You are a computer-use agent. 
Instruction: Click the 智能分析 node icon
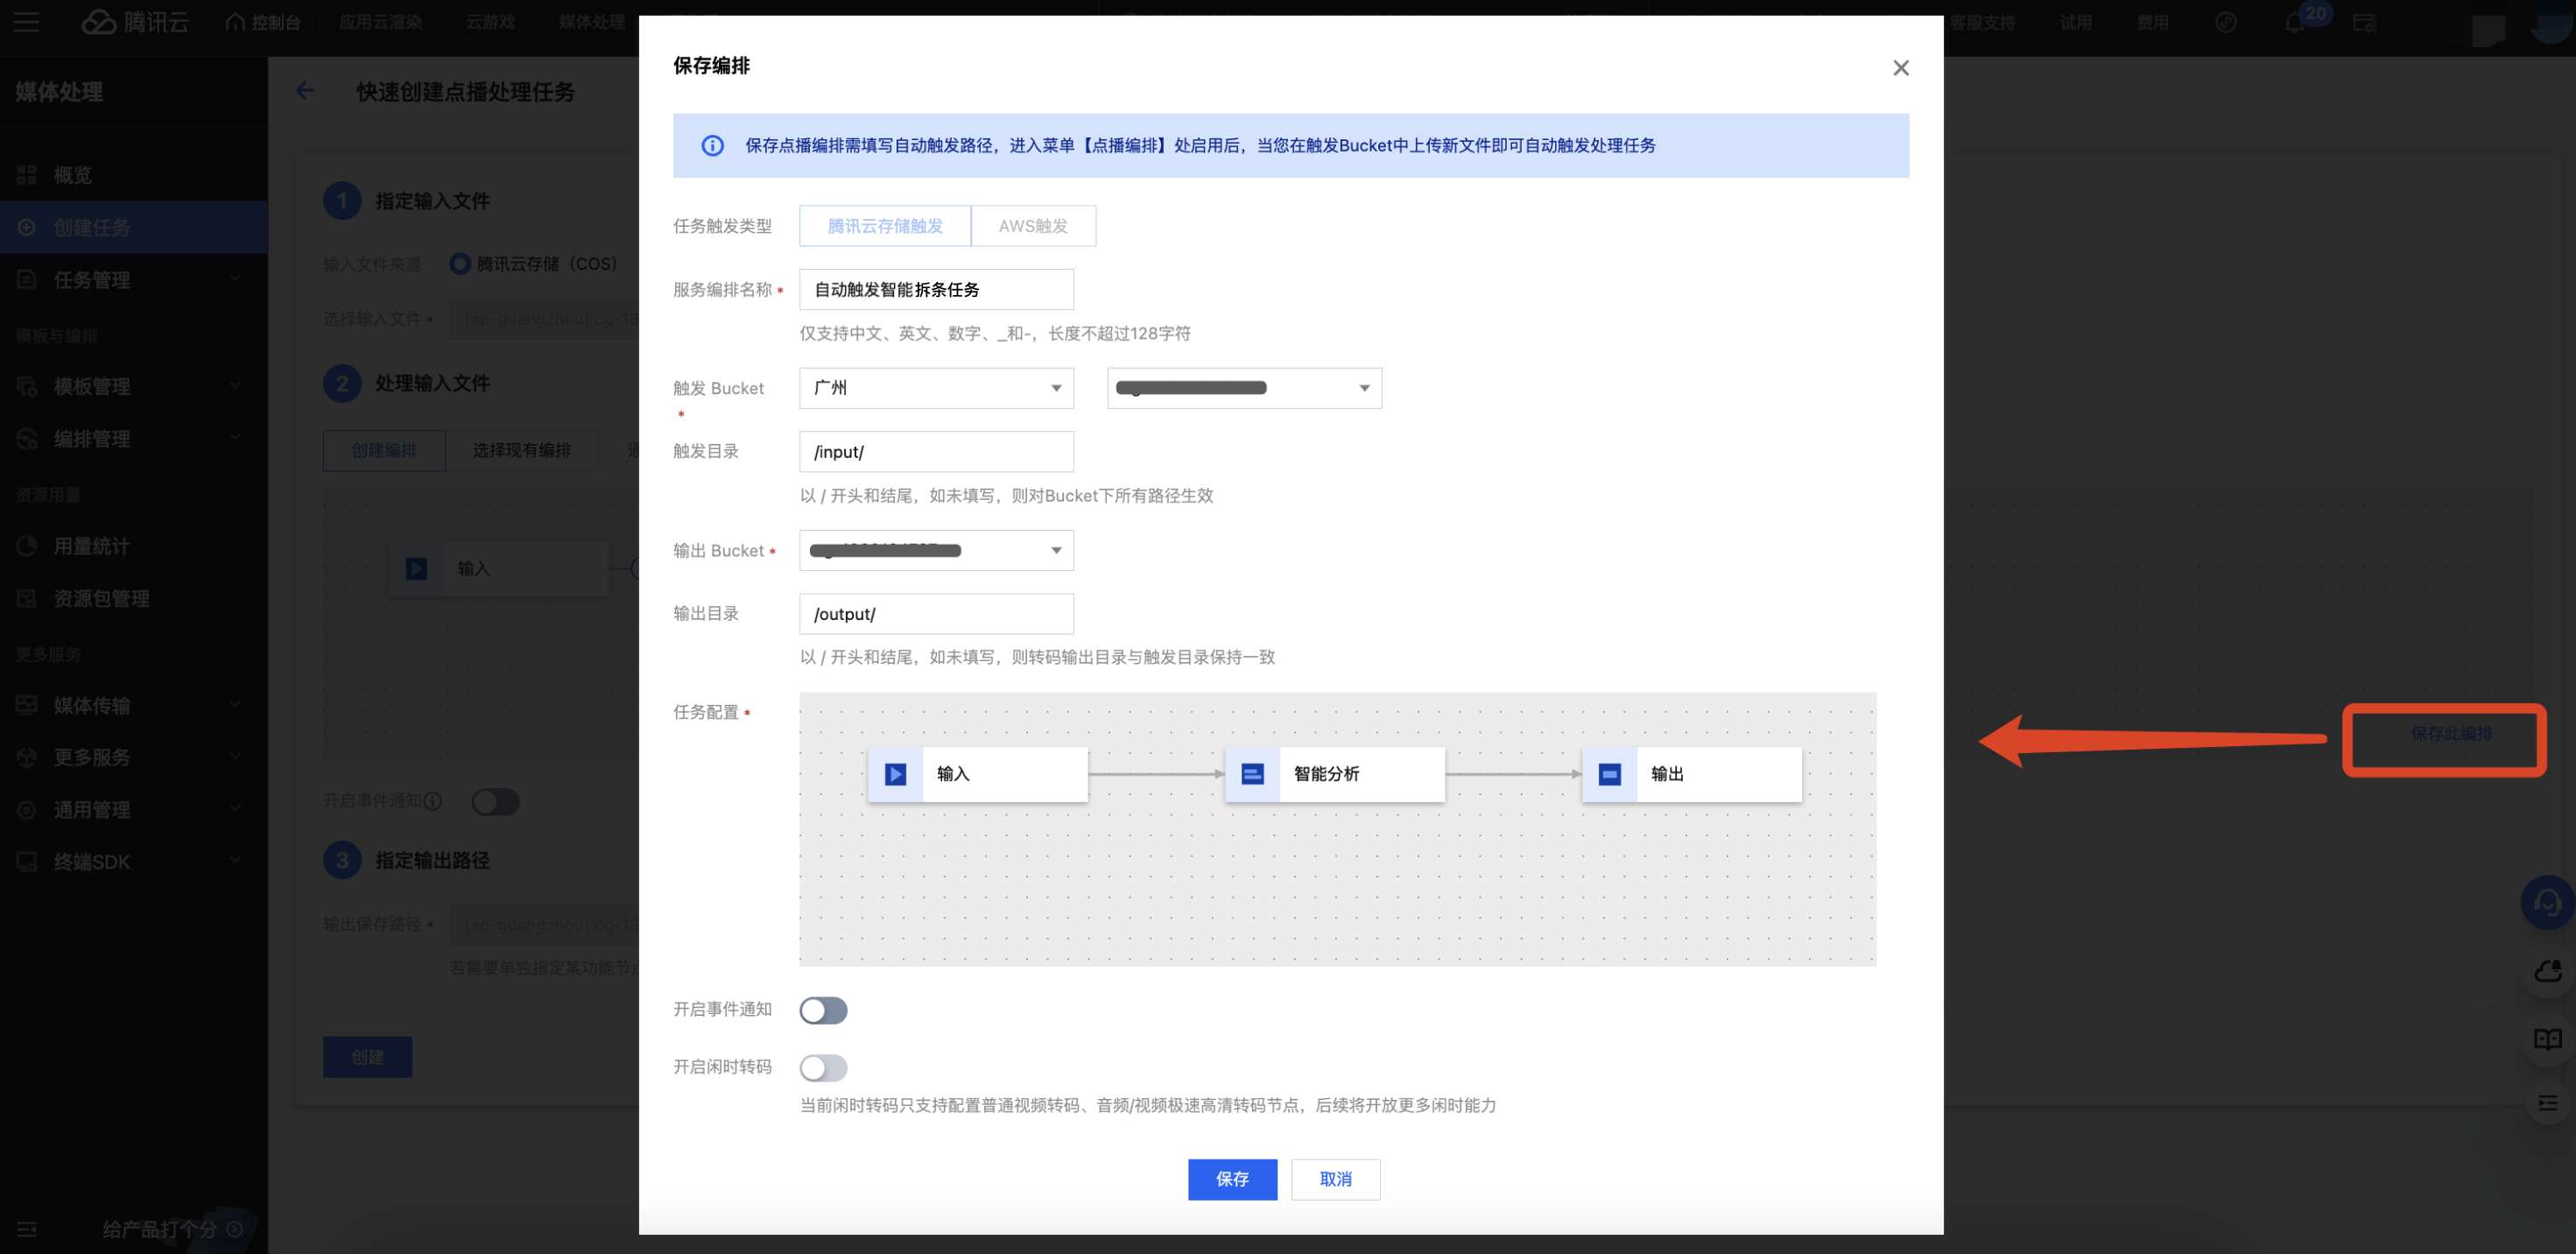tap(1252, 774)
